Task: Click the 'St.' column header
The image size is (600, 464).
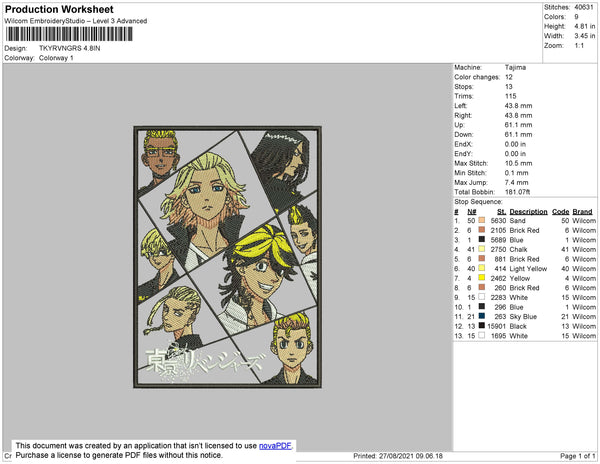Action: tap(502, 212)
